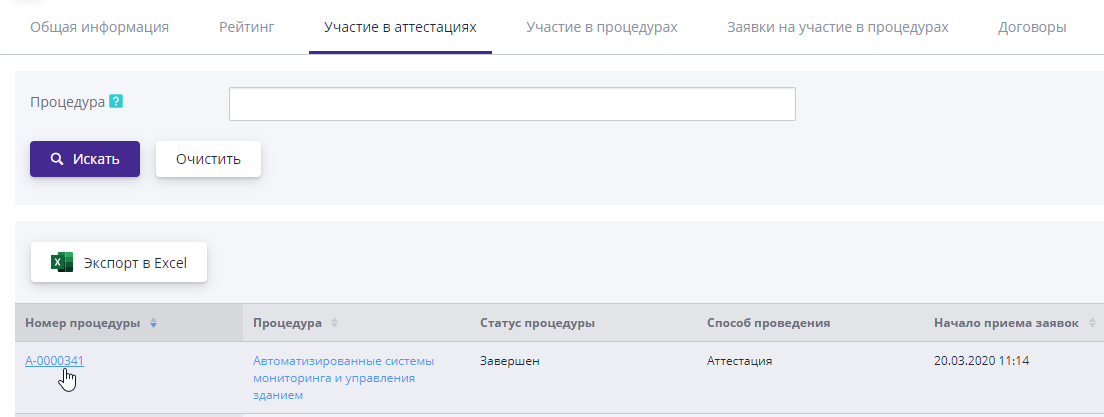Screen dimensions: 1104x417
Task: Click the help icon next to Процедура
Action: 116,101
